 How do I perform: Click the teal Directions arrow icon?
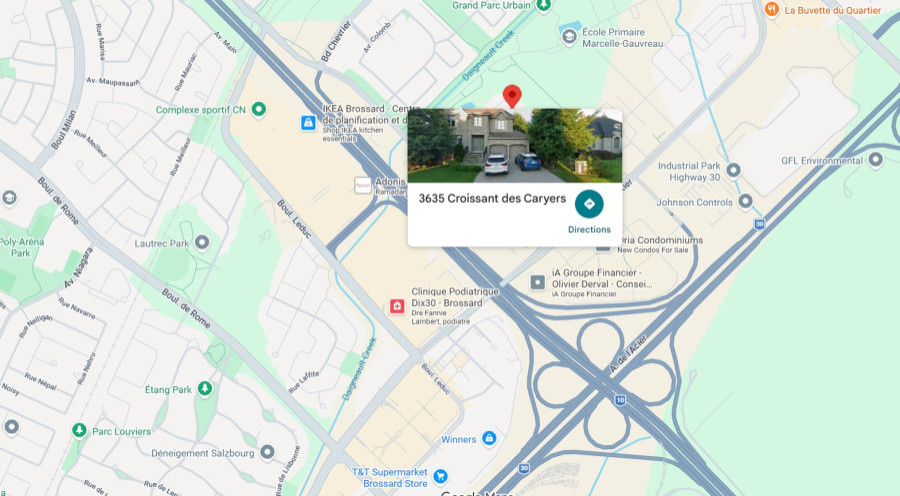(589, 204)
